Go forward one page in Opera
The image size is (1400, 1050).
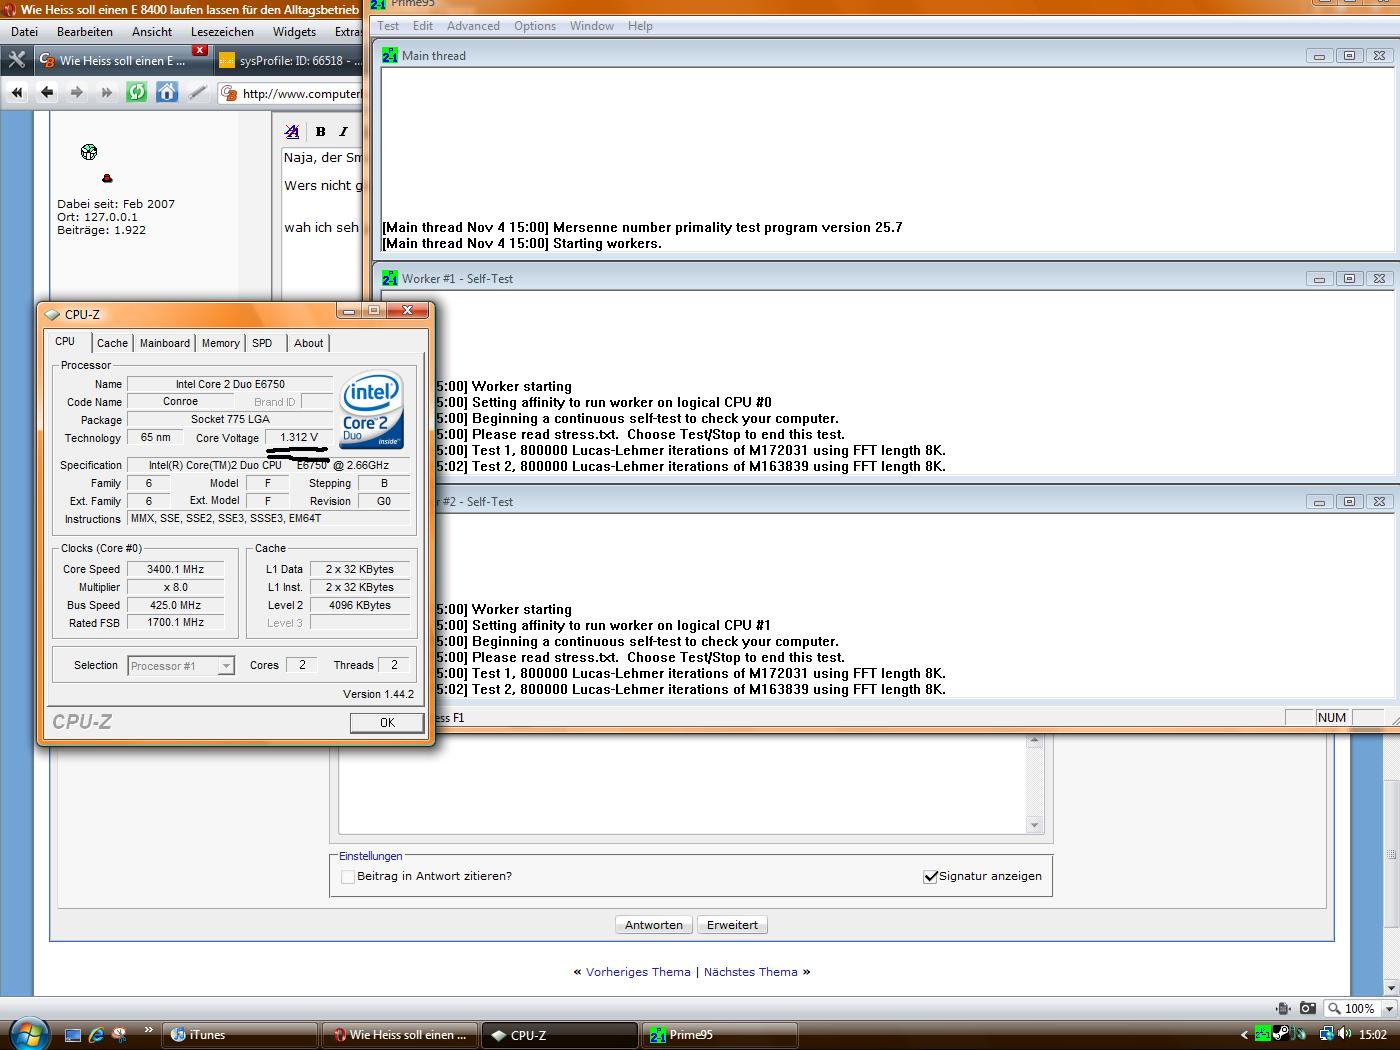[x=77, y=93]
